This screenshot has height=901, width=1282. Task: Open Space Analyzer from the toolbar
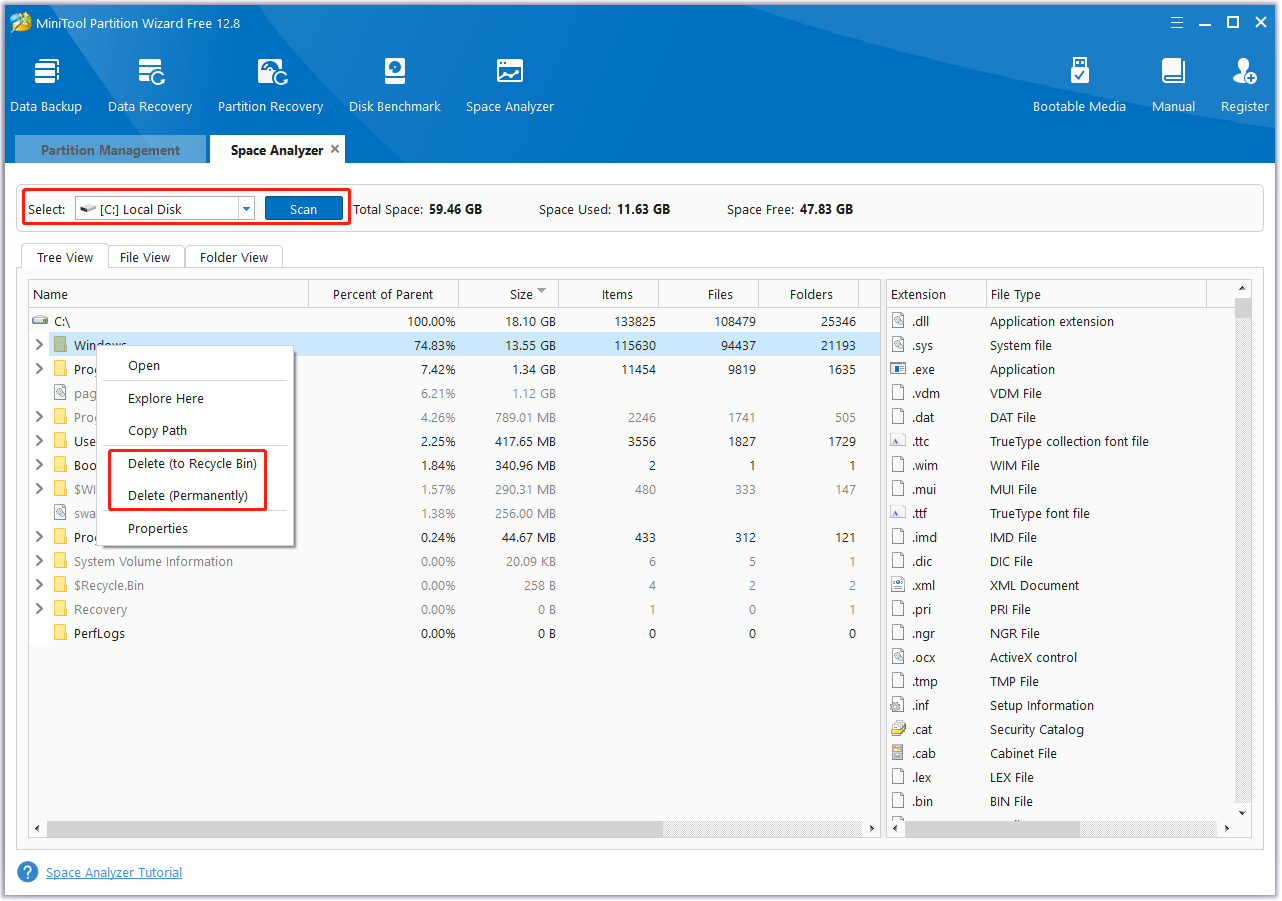tap(510, 85)
